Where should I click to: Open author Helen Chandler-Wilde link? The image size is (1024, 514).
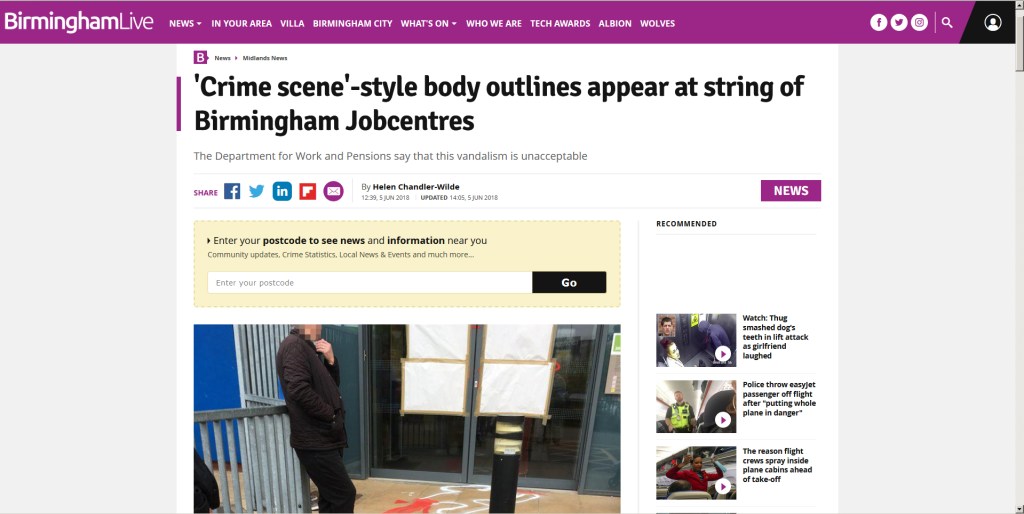click(416, 187)
